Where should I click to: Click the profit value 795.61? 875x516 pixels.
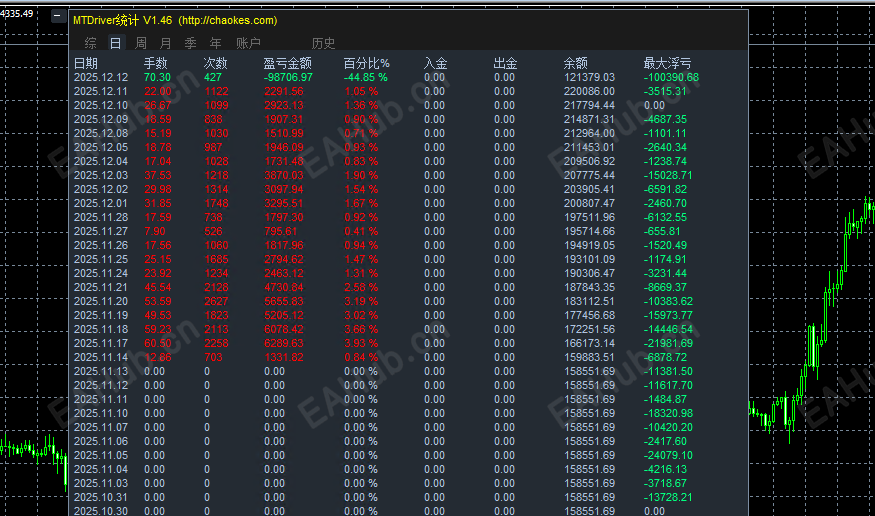[281, 232]
